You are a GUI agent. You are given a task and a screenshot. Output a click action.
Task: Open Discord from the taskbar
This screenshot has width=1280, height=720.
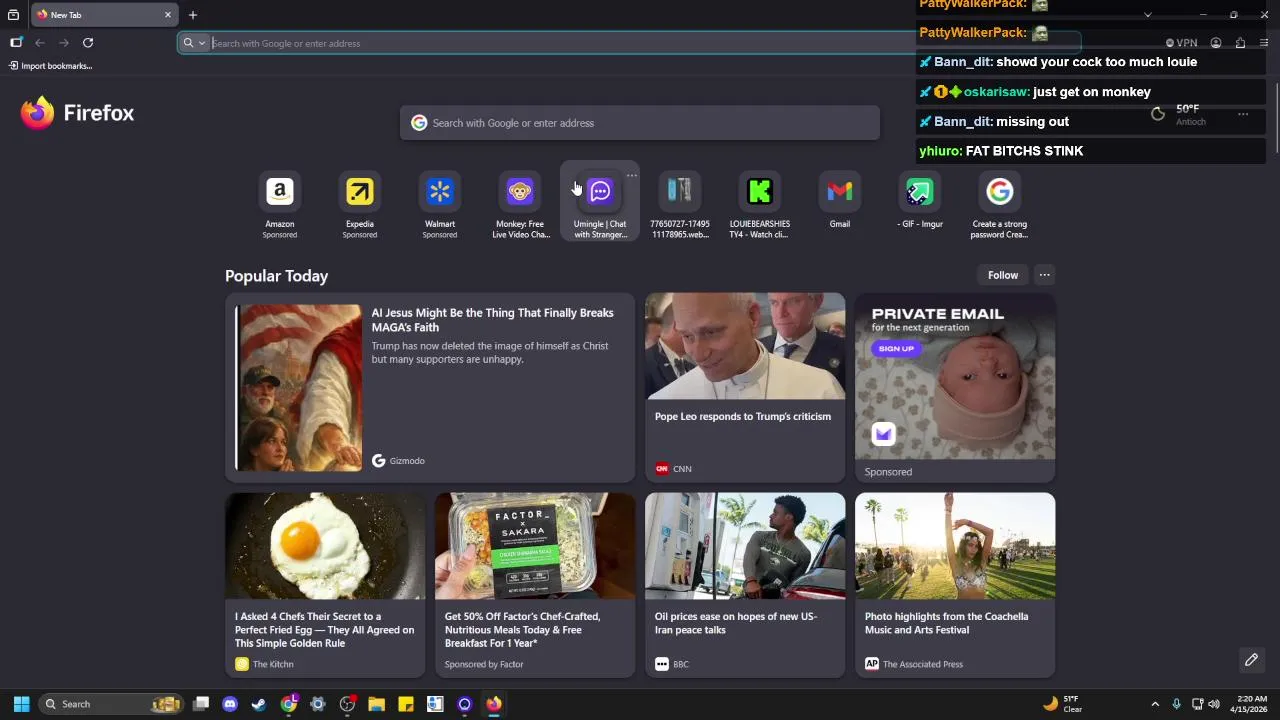pos(230,704)
